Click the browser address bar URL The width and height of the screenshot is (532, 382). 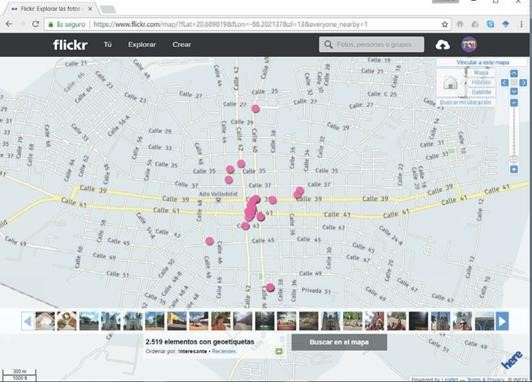(230, 24)
